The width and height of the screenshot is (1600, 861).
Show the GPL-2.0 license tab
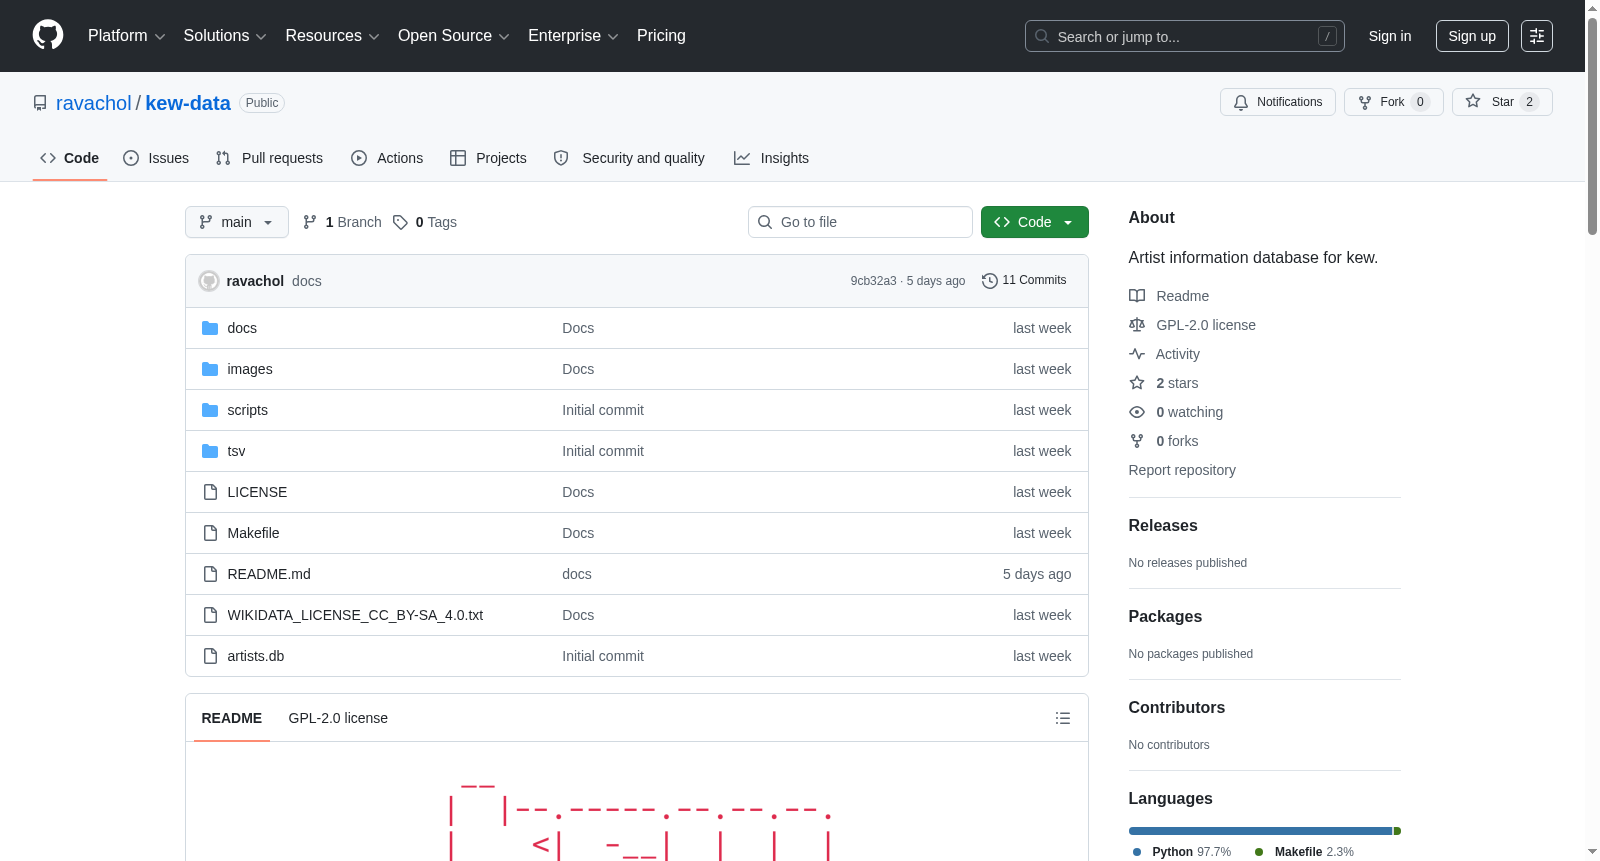click(x=338, y=718)
